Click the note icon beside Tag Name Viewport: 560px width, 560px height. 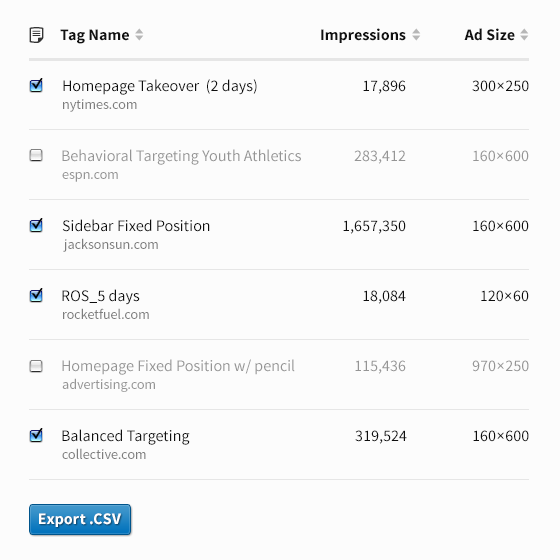pyautogui.click(x=36, y=35)
